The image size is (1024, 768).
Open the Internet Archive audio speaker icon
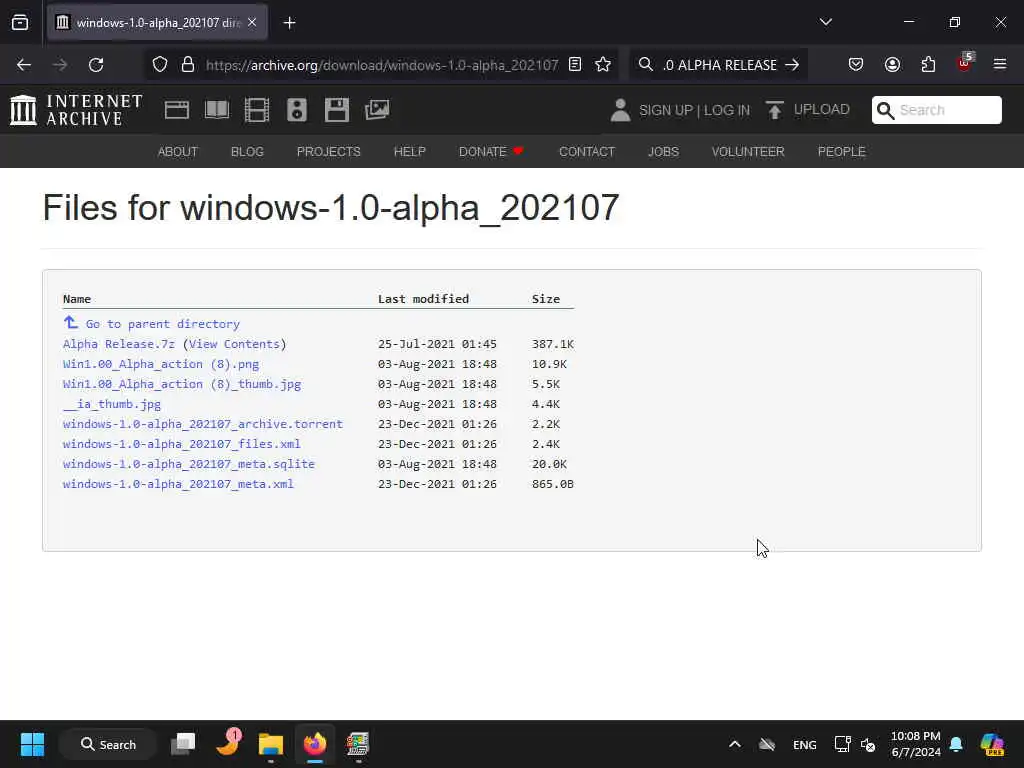(297, 110)
